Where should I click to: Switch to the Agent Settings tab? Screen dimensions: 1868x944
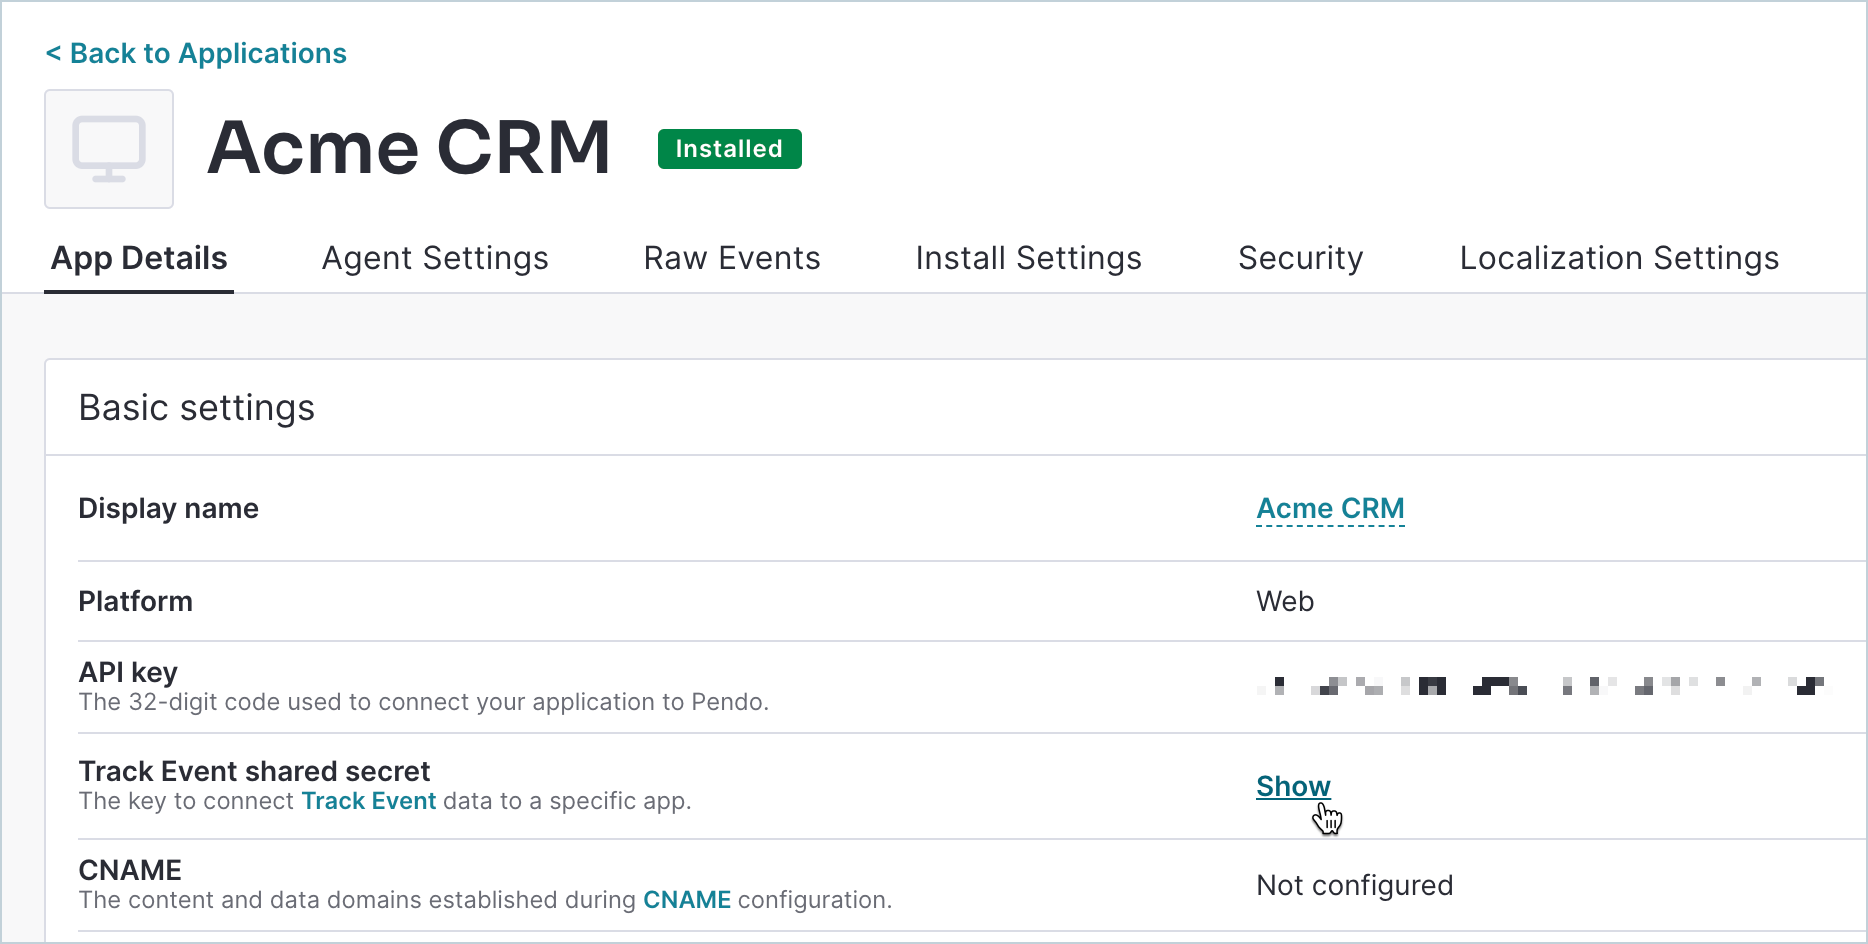click(435, 259)
